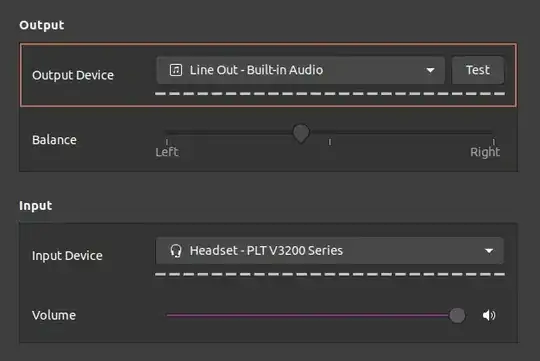The width and height of the screenshot is (540, 361).
Task: Click the input level meter dashes
Action: click(330, 275)
